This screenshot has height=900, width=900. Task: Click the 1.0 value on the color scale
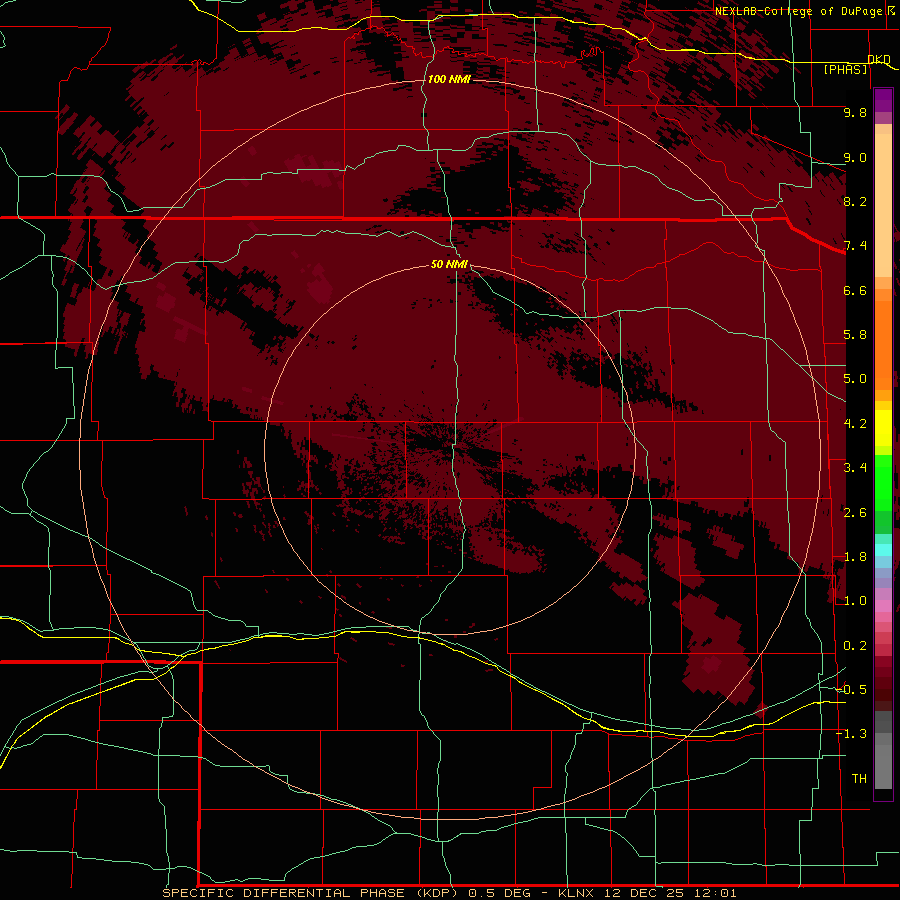pos(855,601)
